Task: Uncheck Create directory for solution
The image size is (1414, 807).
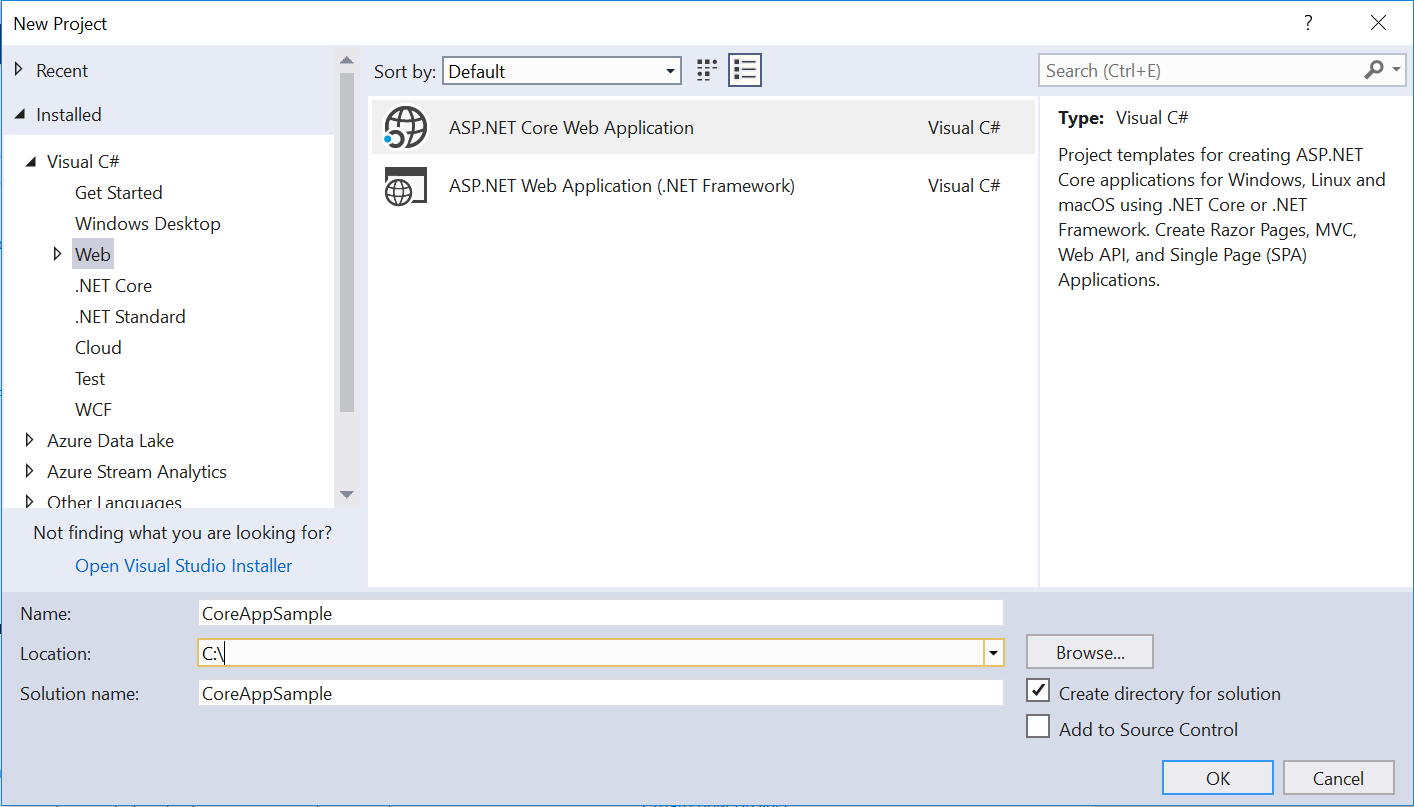Action: (x=1038, y=691)
